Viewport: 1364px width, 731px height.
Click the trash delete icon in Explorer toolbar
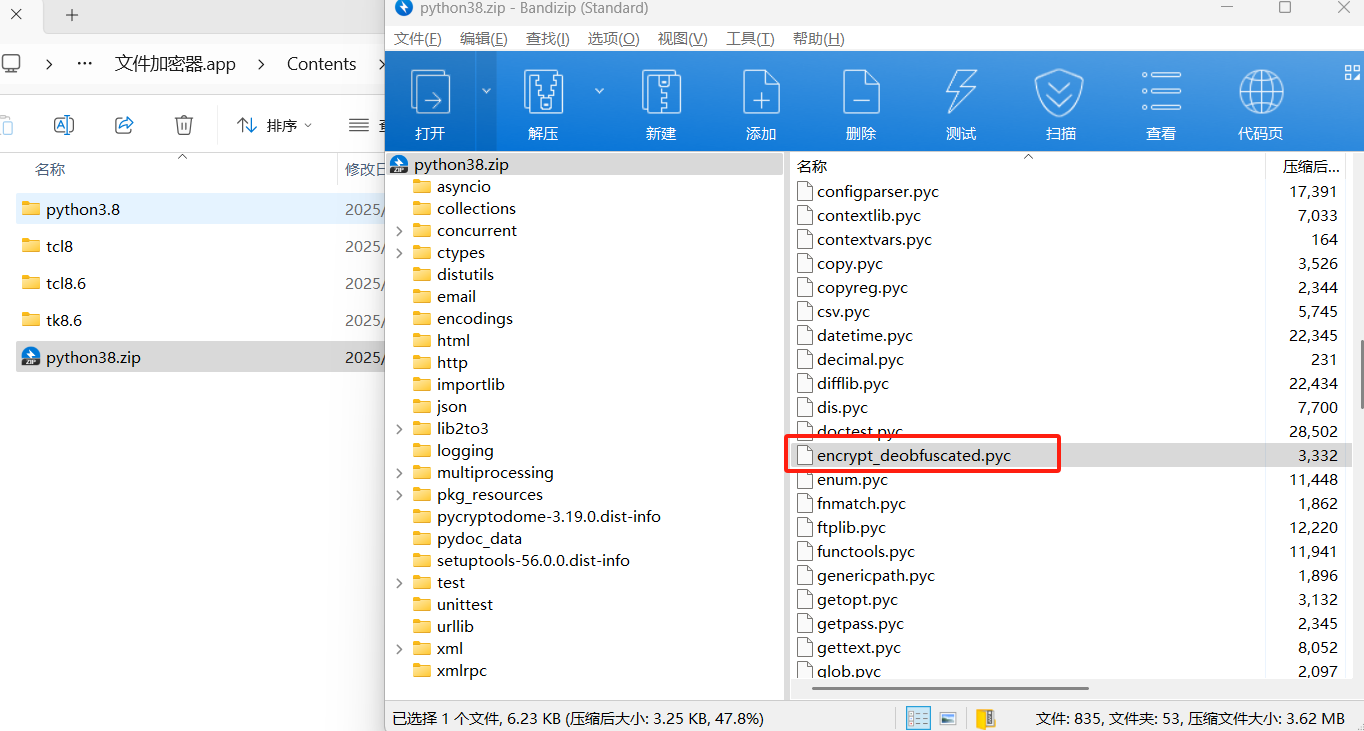tap(184, 125)
